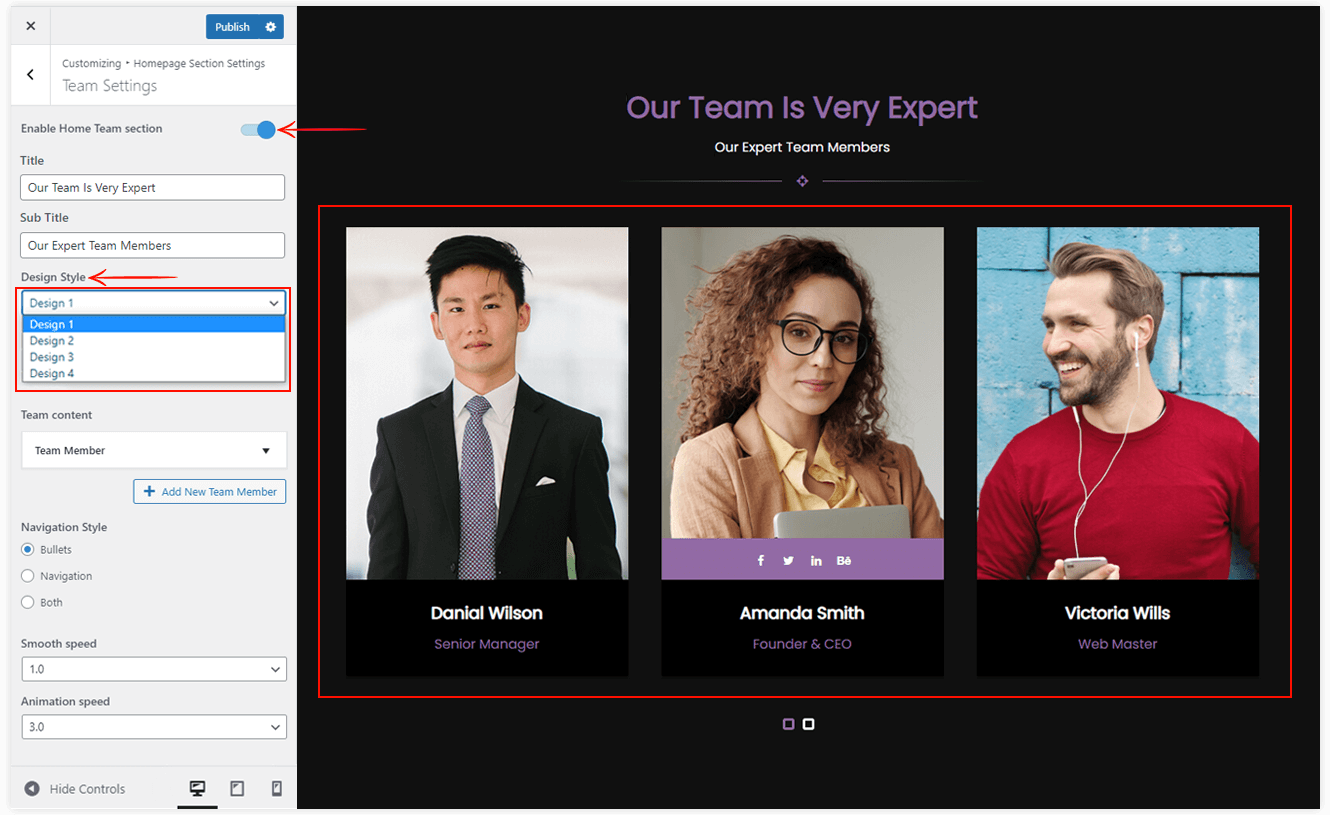Click Founder & CEO role text
Image resolution: width=1330 pixels, height=815 pixels.
pyautogui.click(x=802, y=644)
